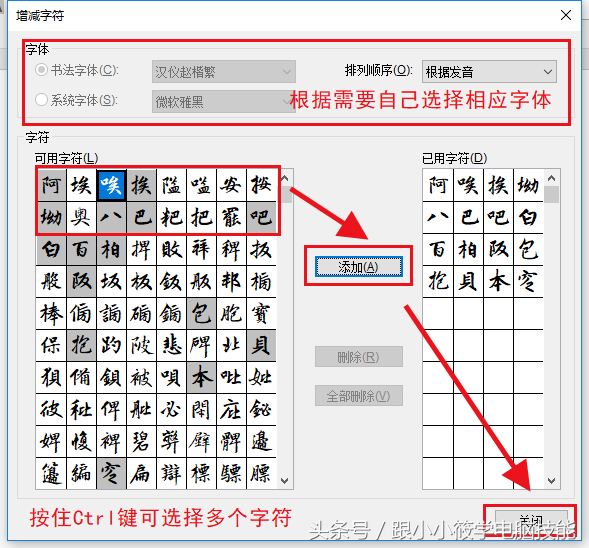Select character 本 in used characters list
This screenshot has height=548, width=589.
(498, 281)
